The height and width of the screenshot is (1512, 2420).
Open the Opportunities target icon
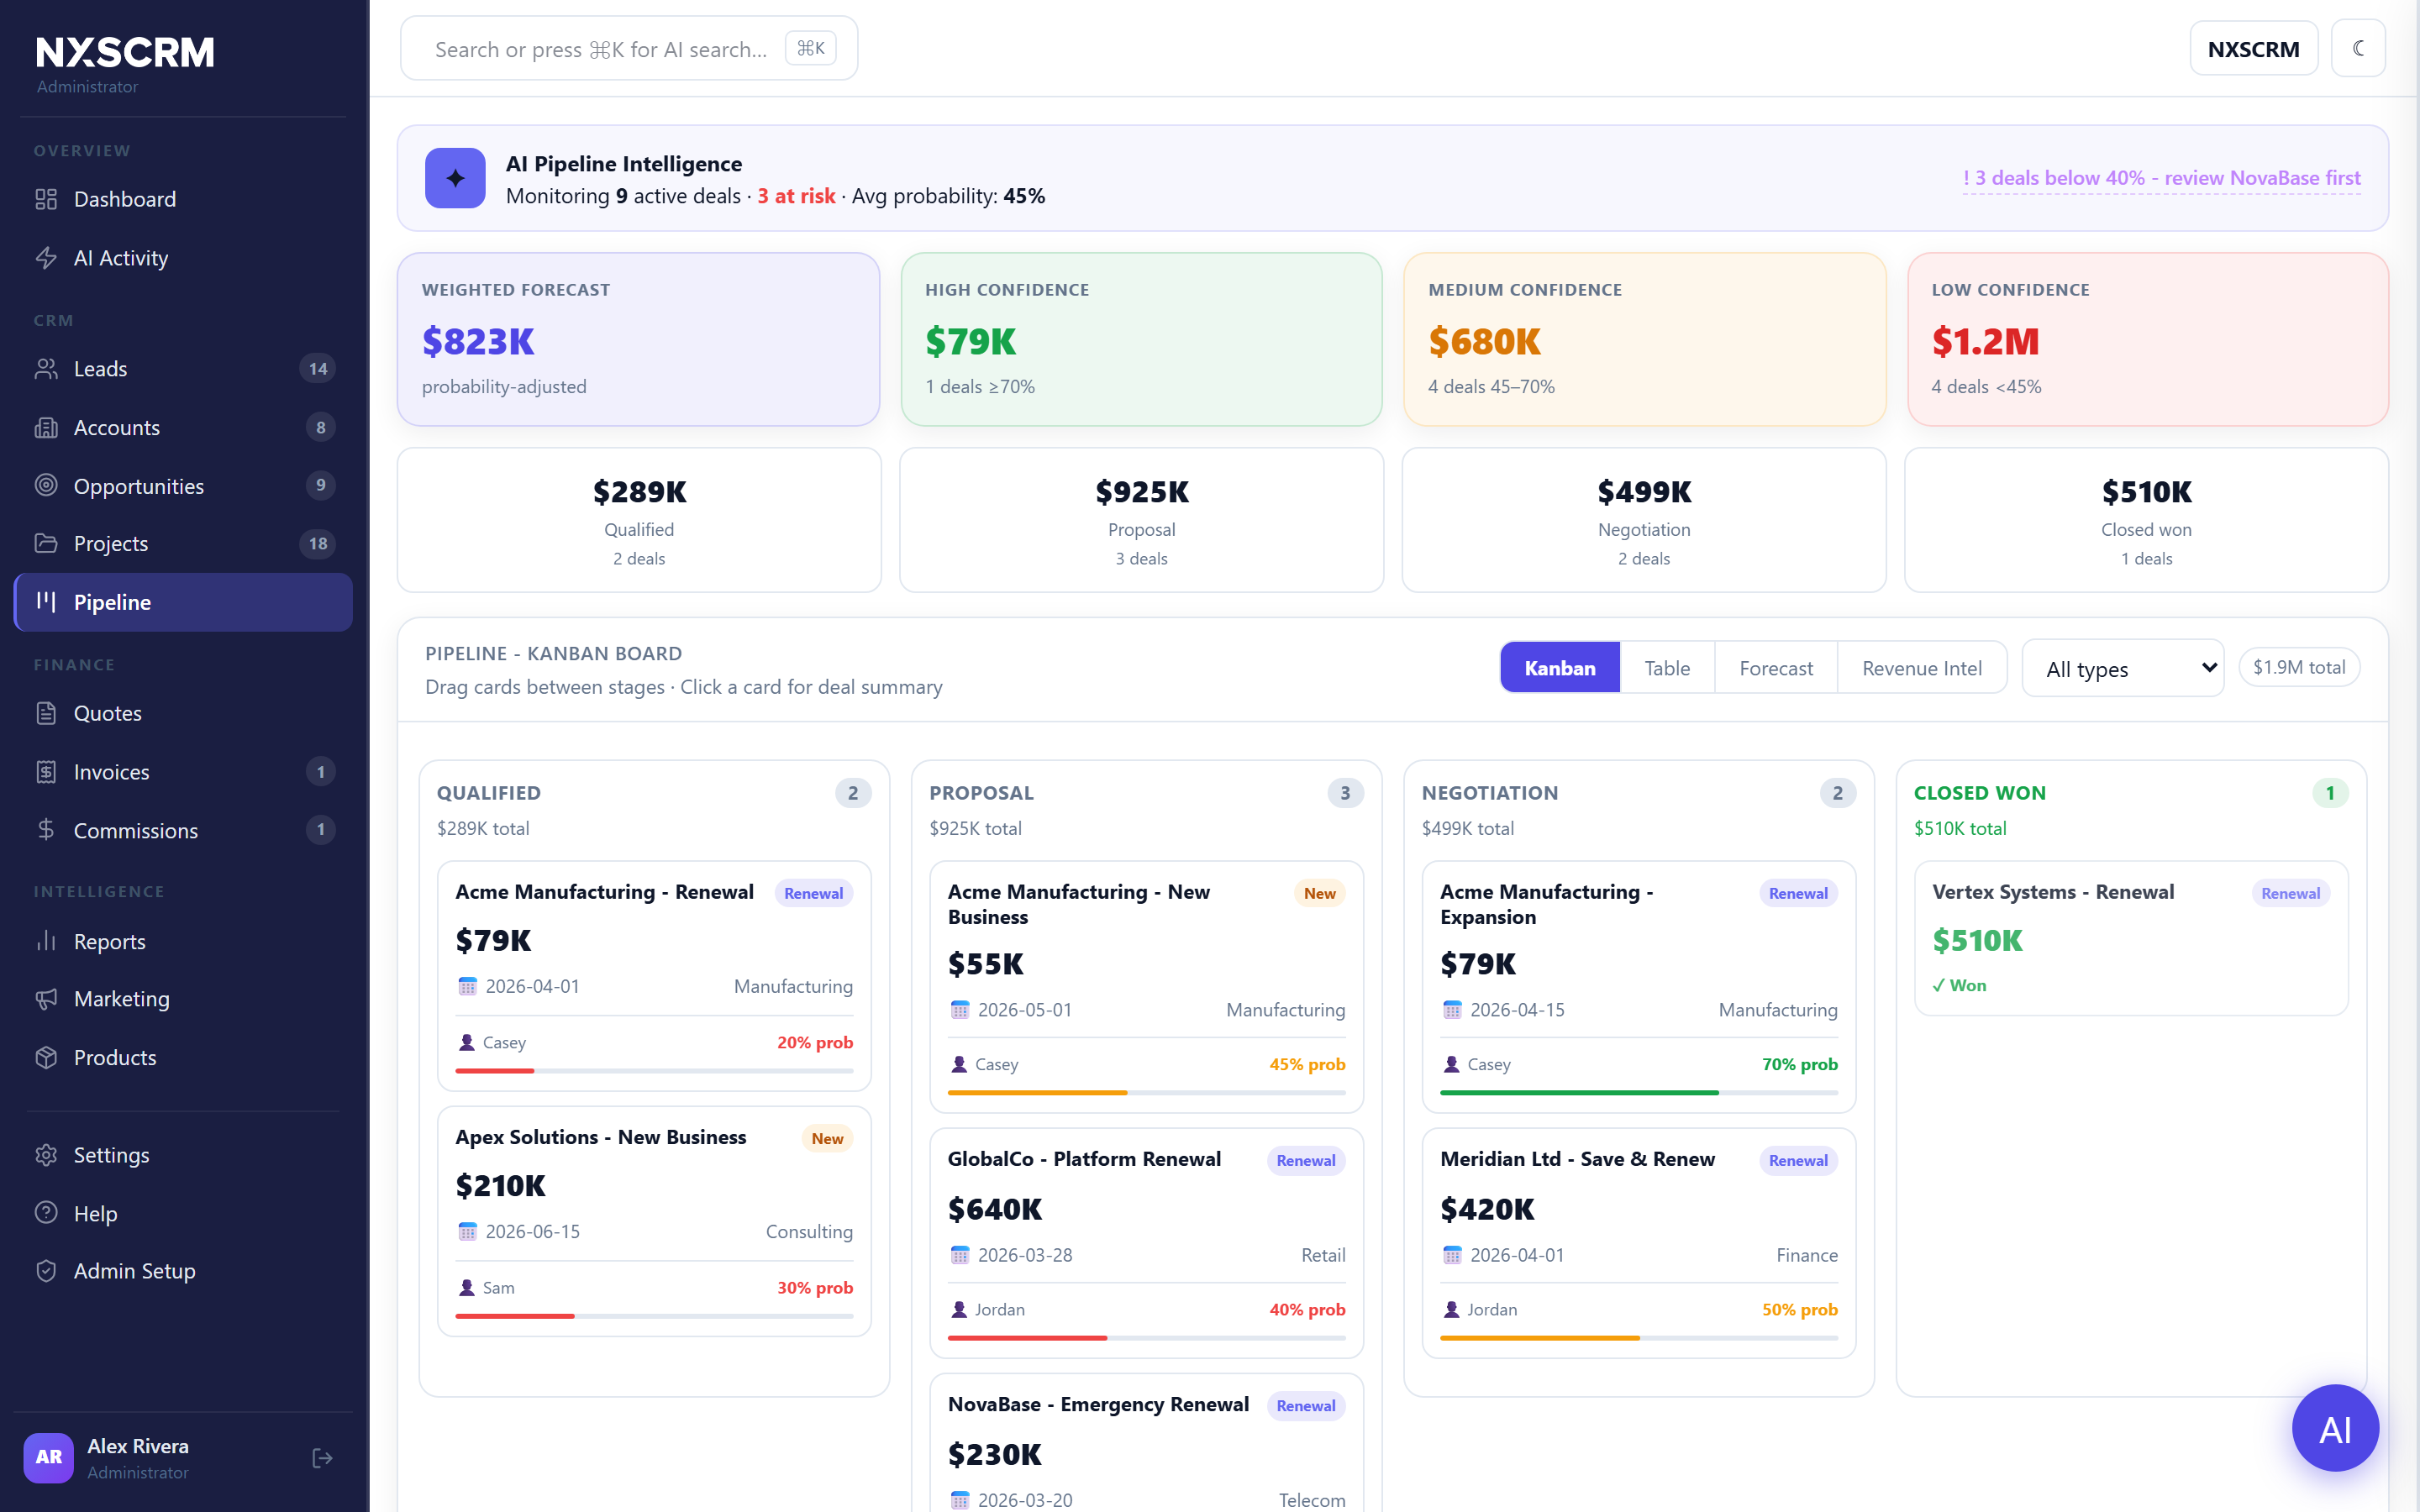(46, 486)
